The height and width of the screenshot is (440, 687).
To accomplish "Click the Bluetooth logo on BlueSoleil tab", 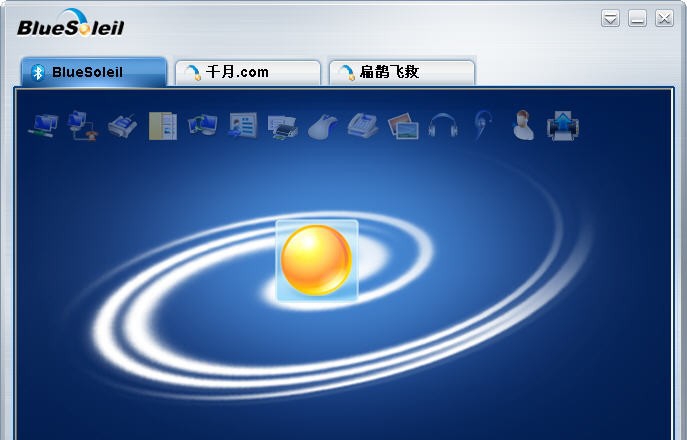I will coord(38,72).
